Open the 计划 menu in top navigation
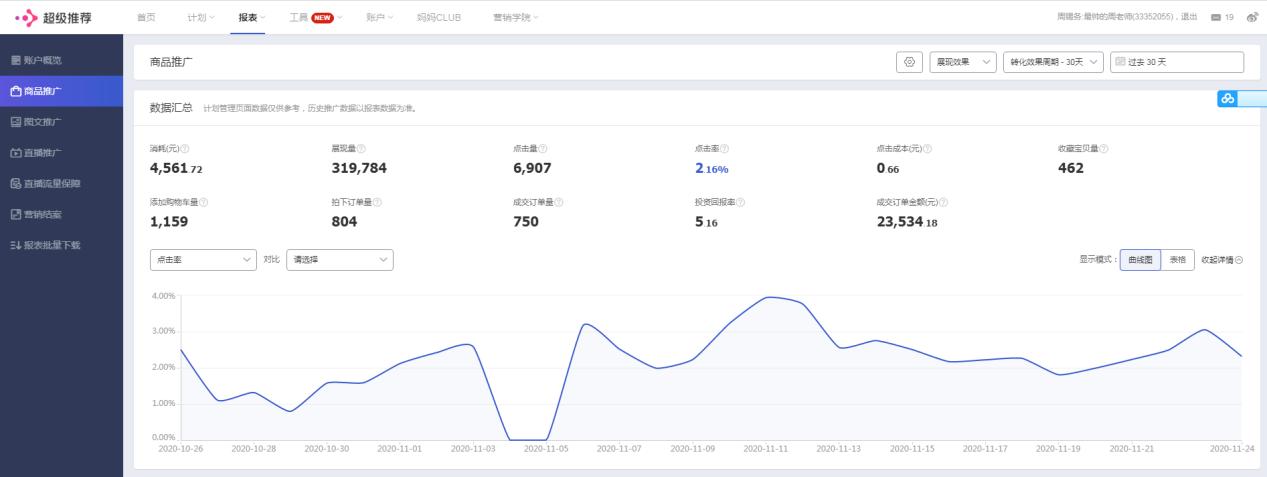Viewport: 1267px width, 477px height. [200, 17]
